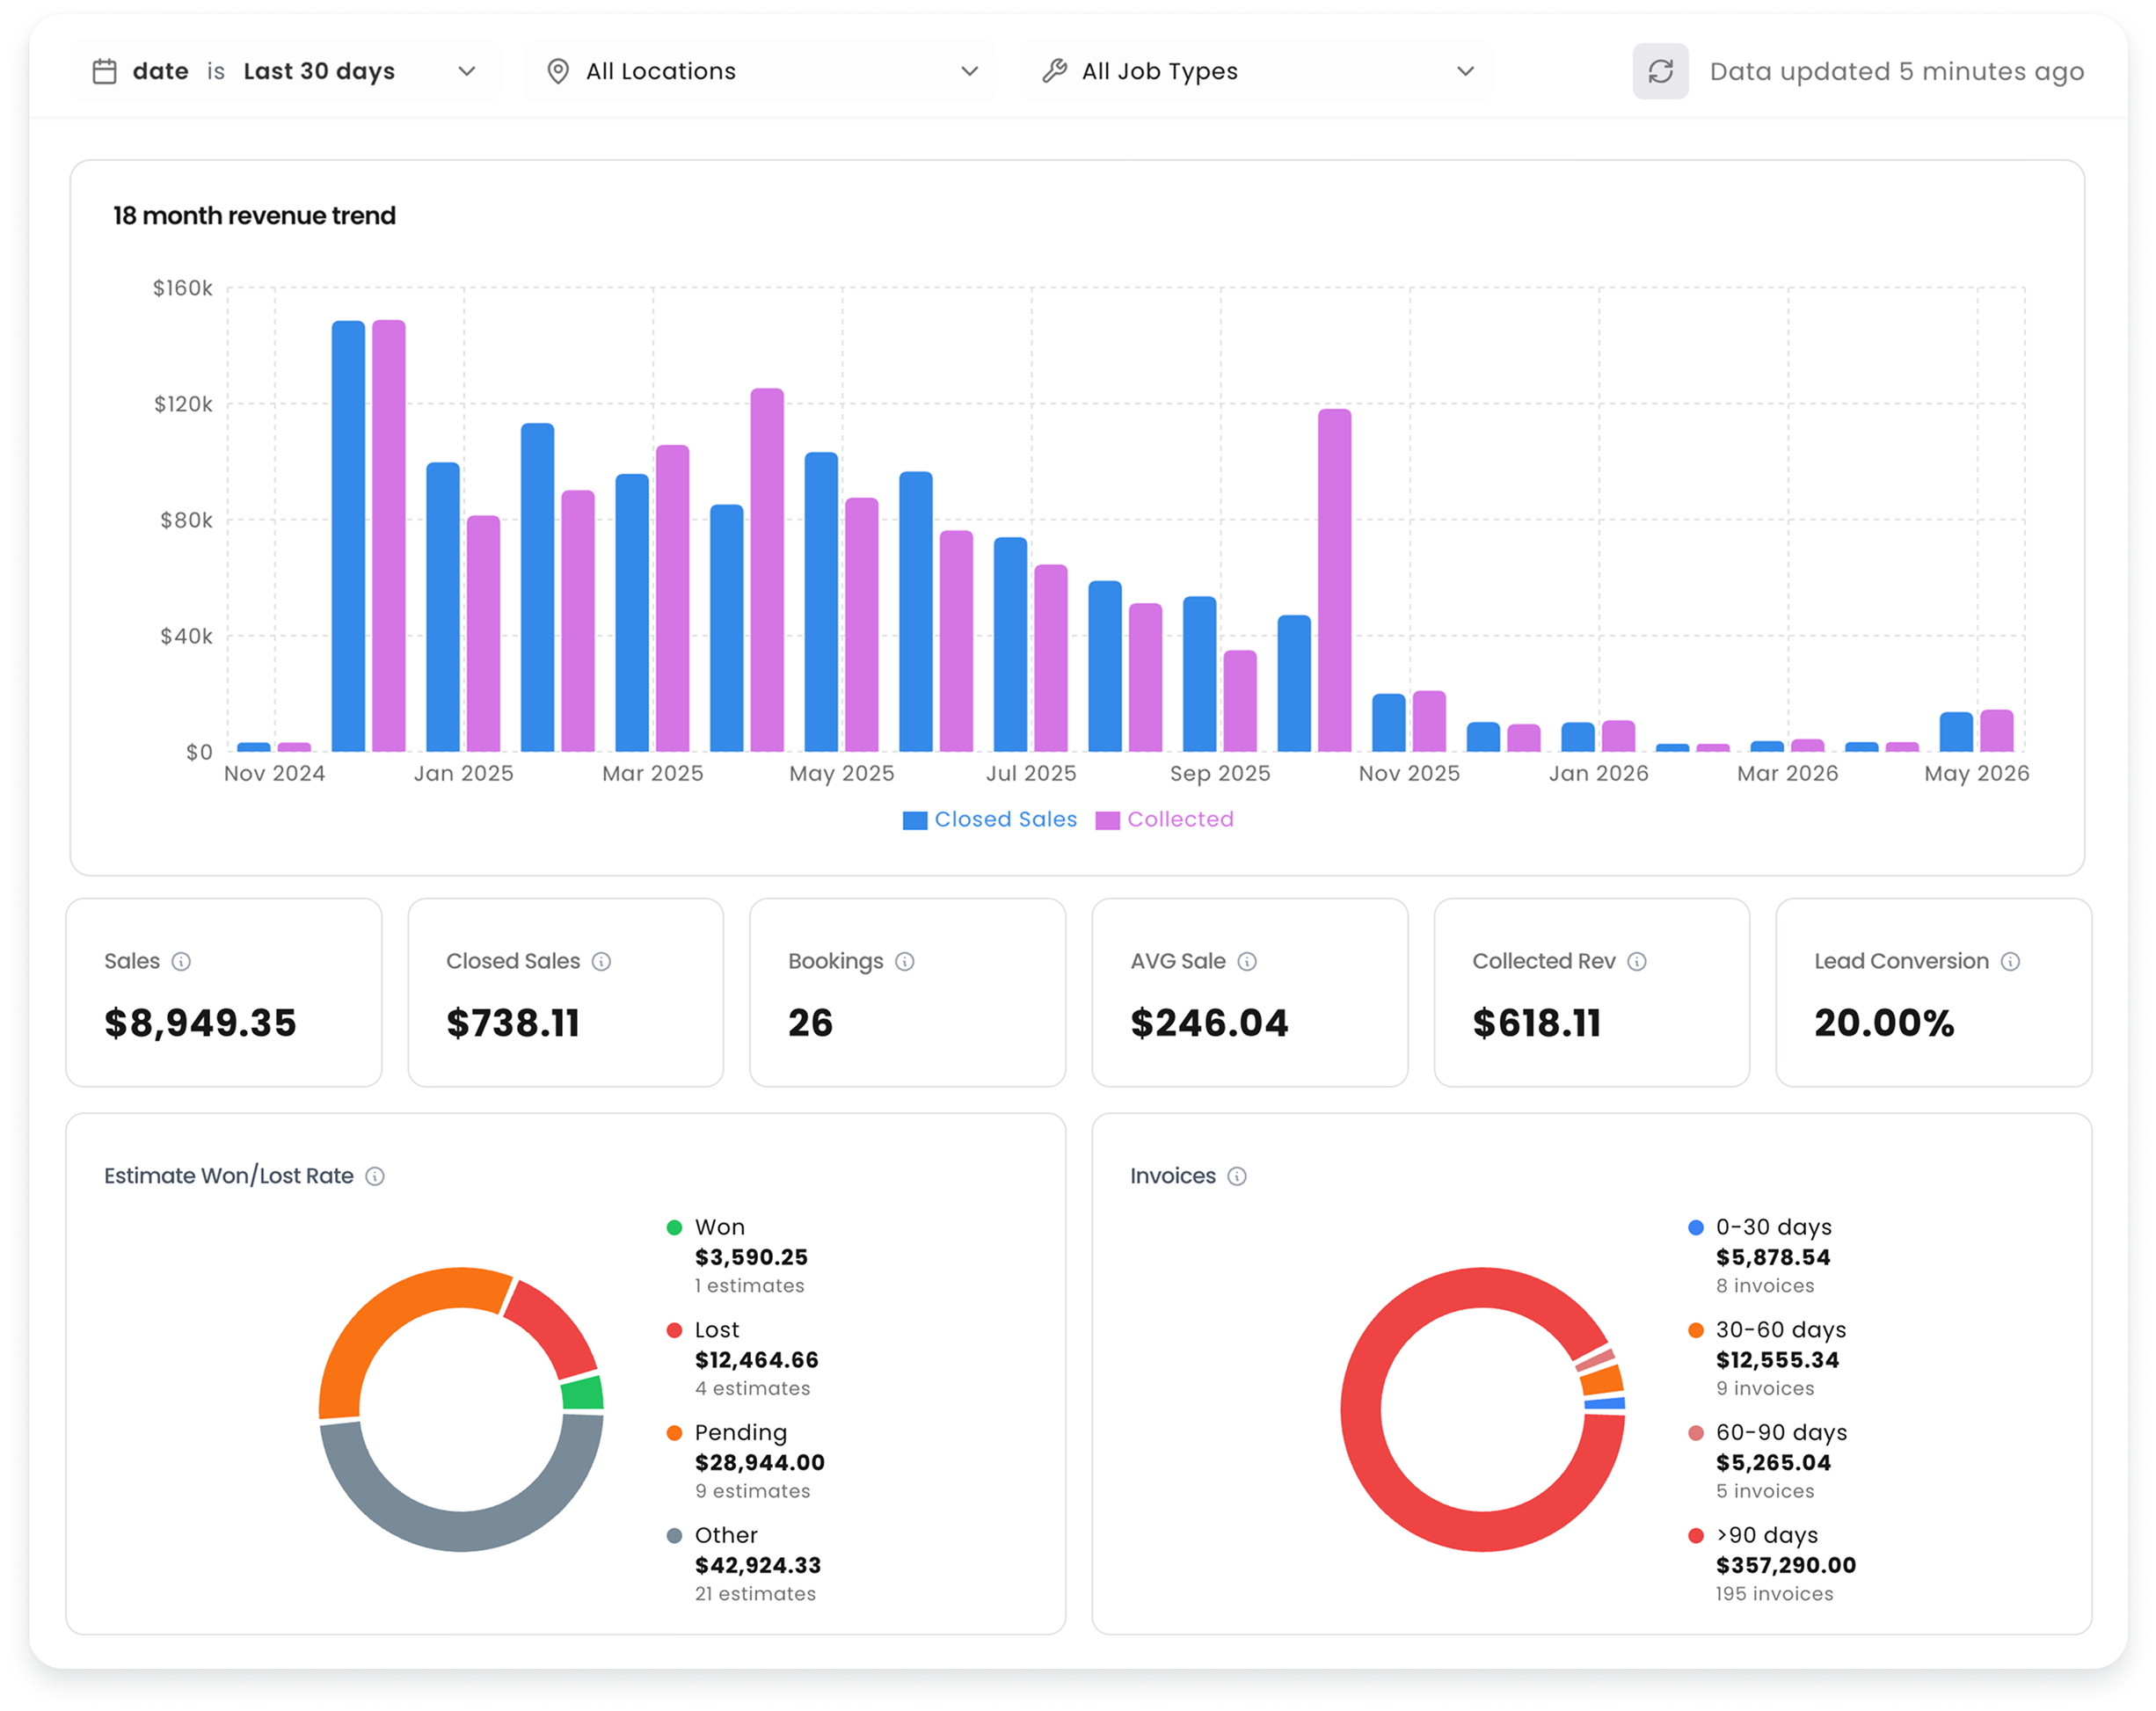Viewport: 2156px width, 1711px height.
Task: Click the calendar icon in date filter
Action: point(104,71)
